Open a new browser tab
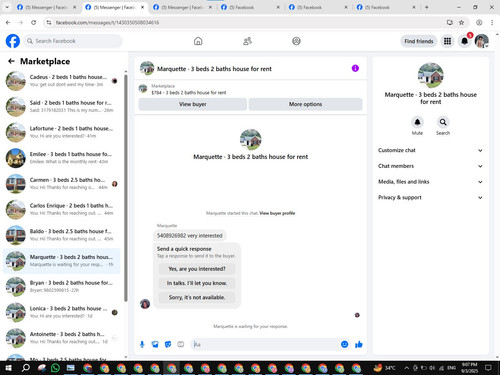Viewport: 500px width, 375px height. click(427, 7)
